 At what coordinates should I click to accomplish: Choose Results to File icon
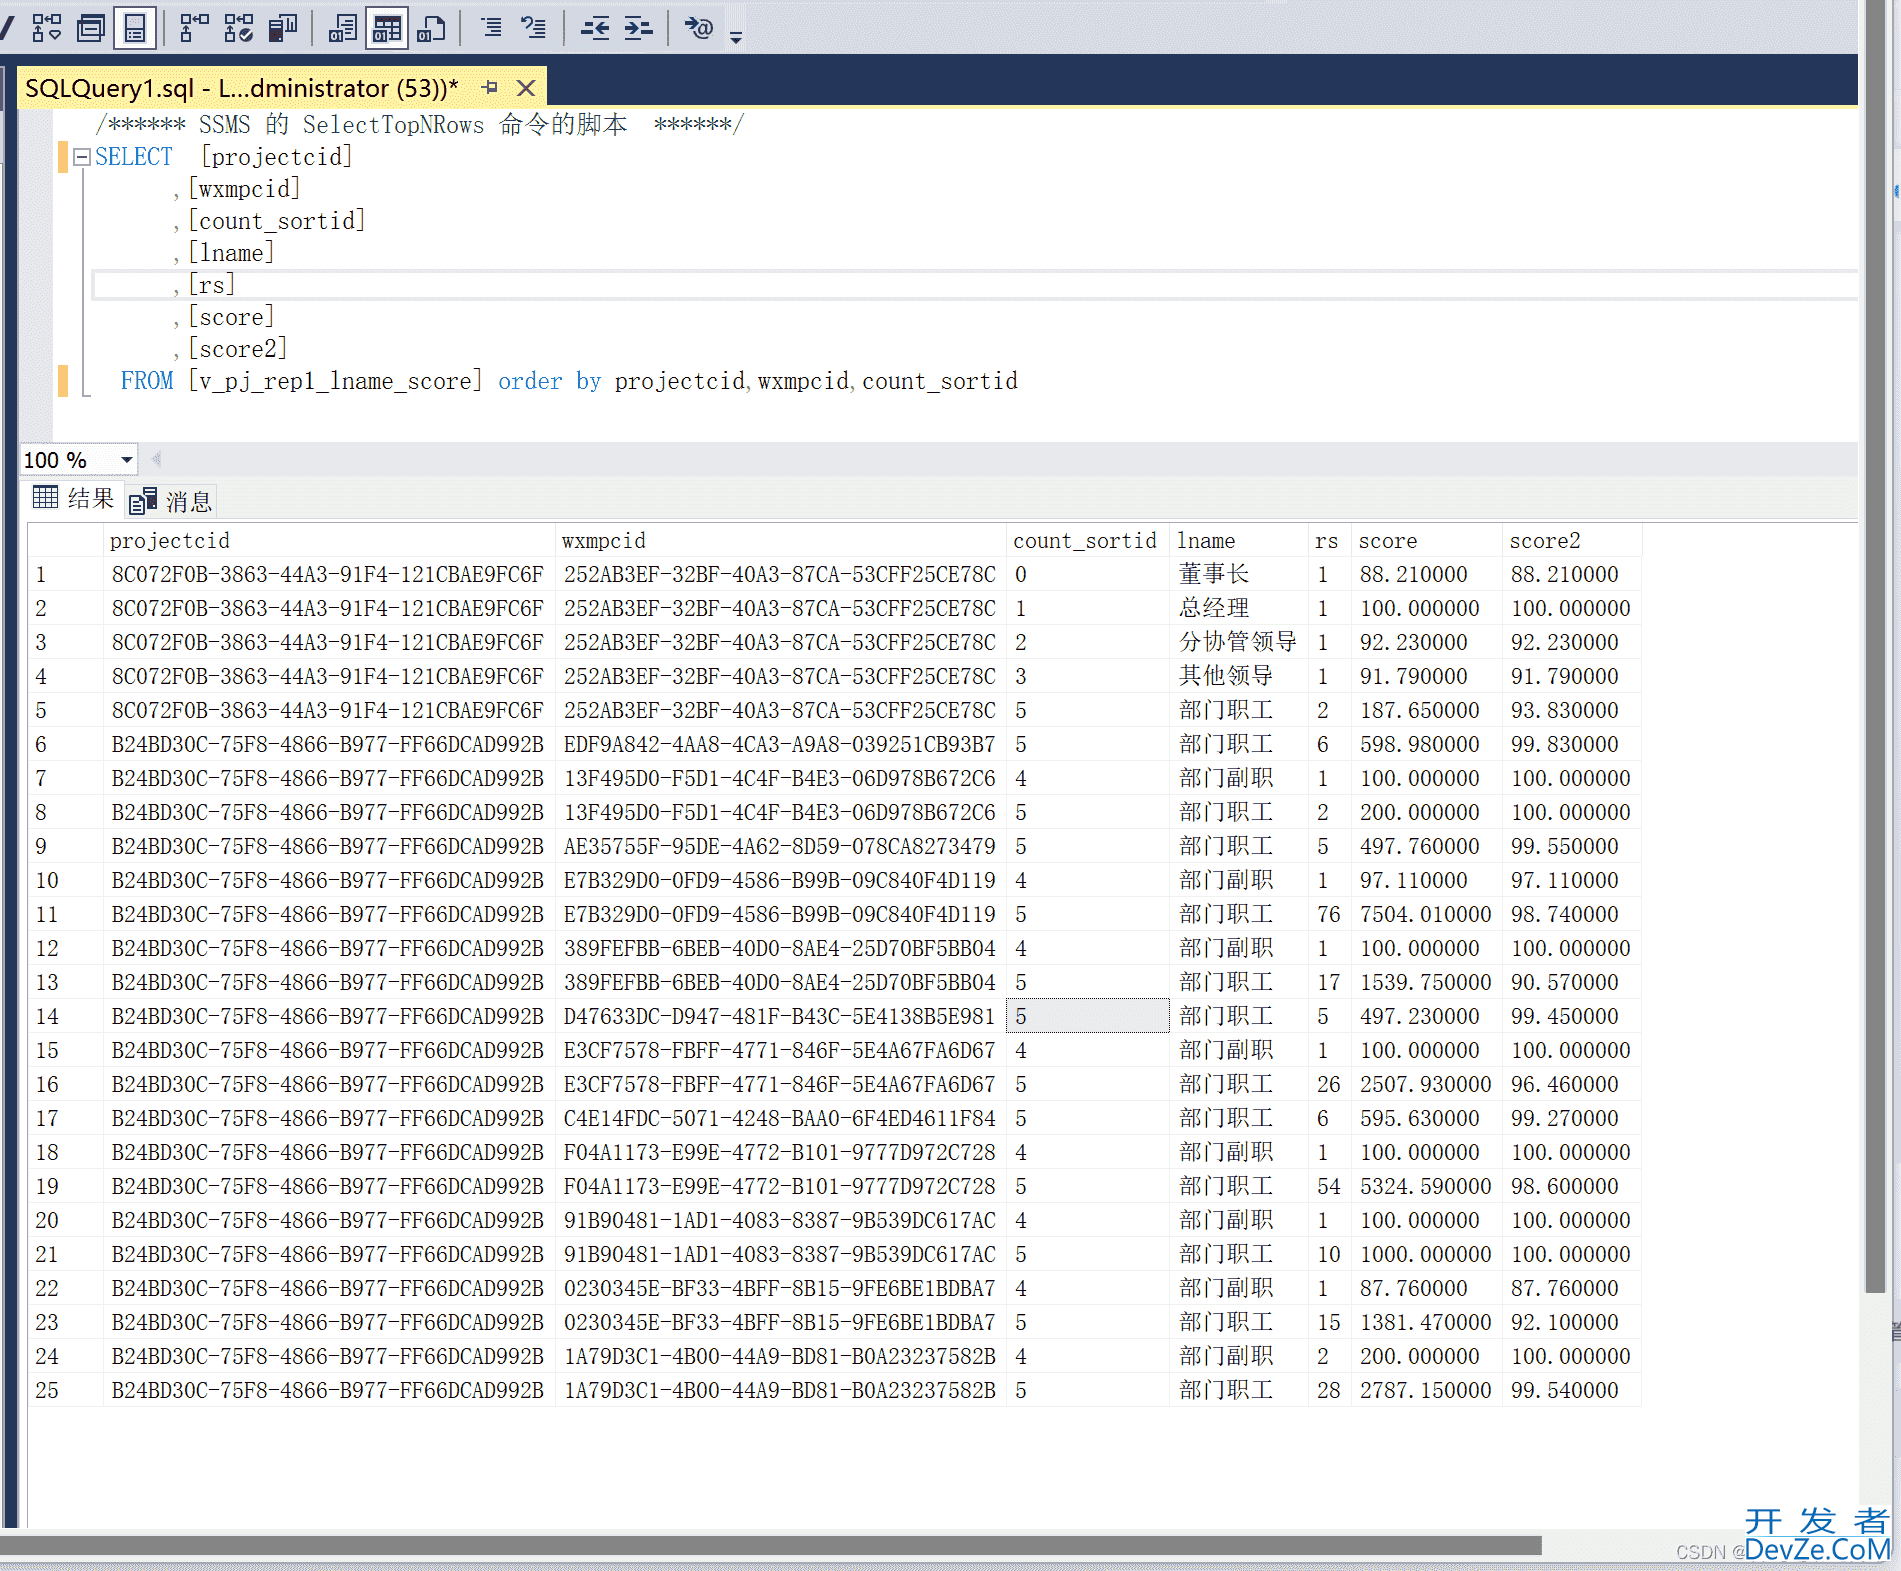pos(431,28)
